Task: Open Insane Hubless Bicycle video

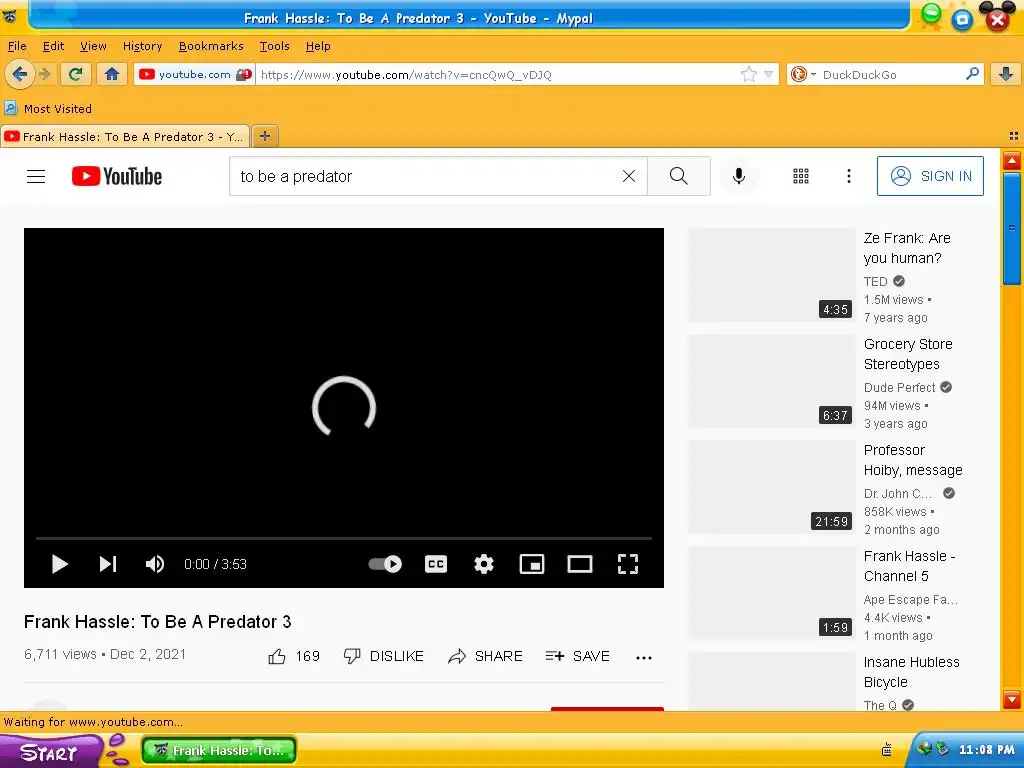Action: click(911, 671)
